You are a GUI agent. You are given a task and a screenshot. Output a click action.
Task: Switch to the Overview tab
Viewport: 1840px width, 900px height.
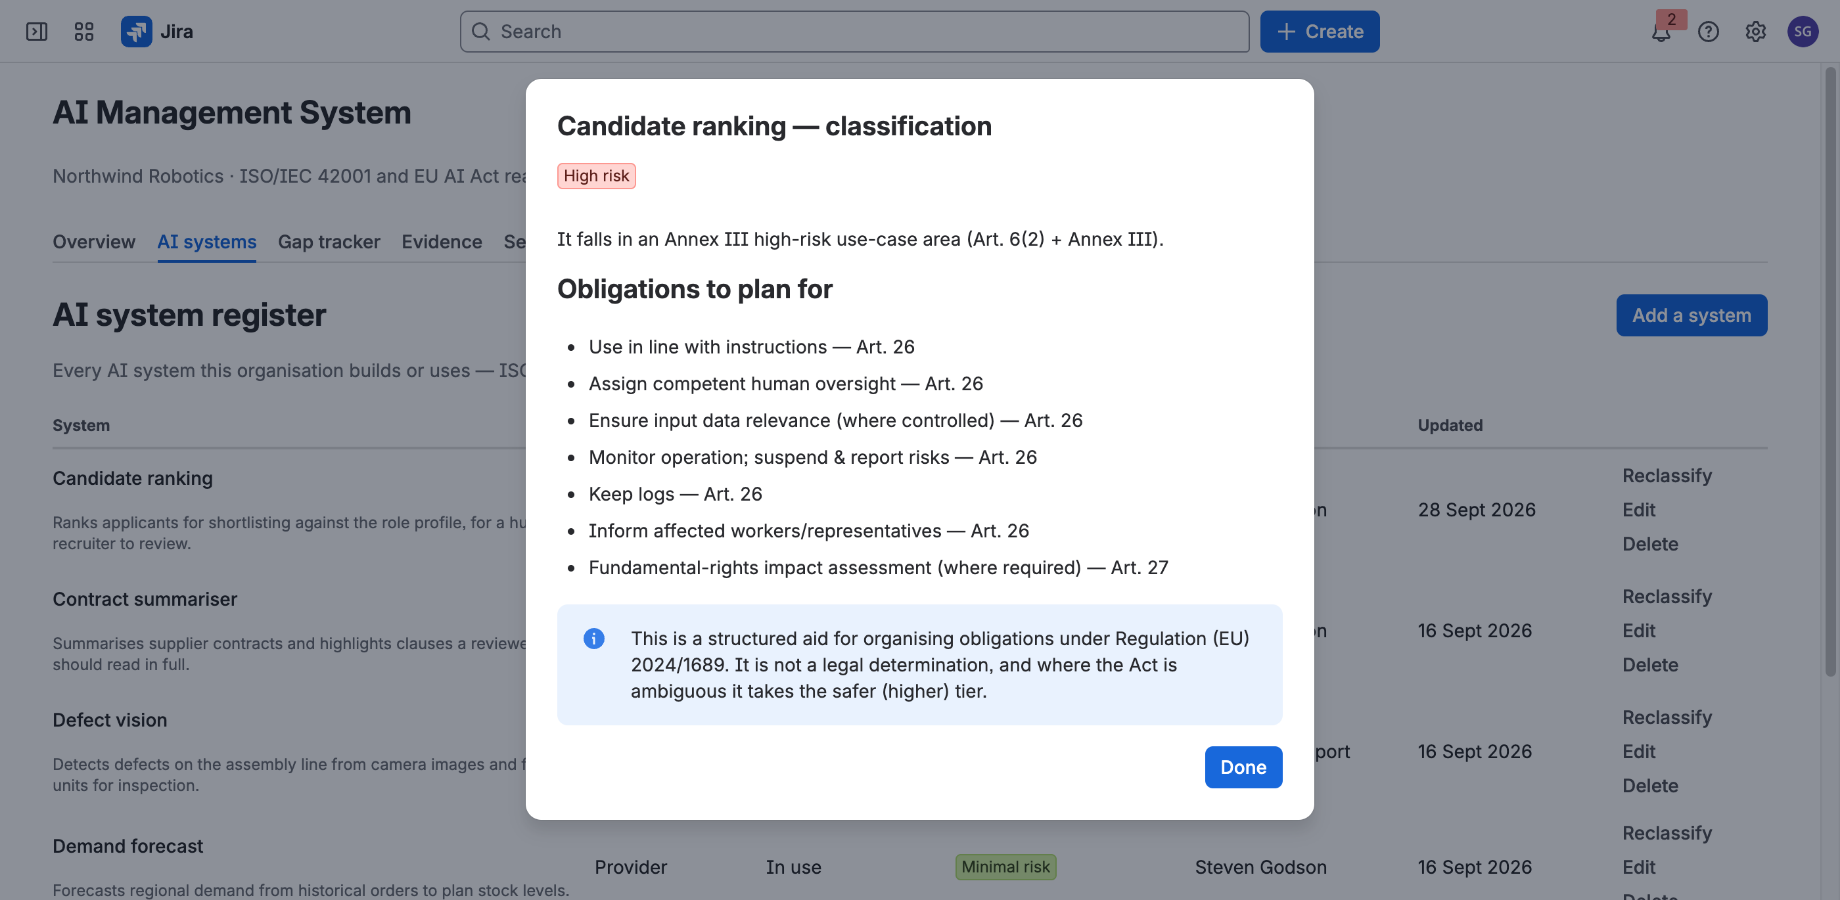[94, 242]
